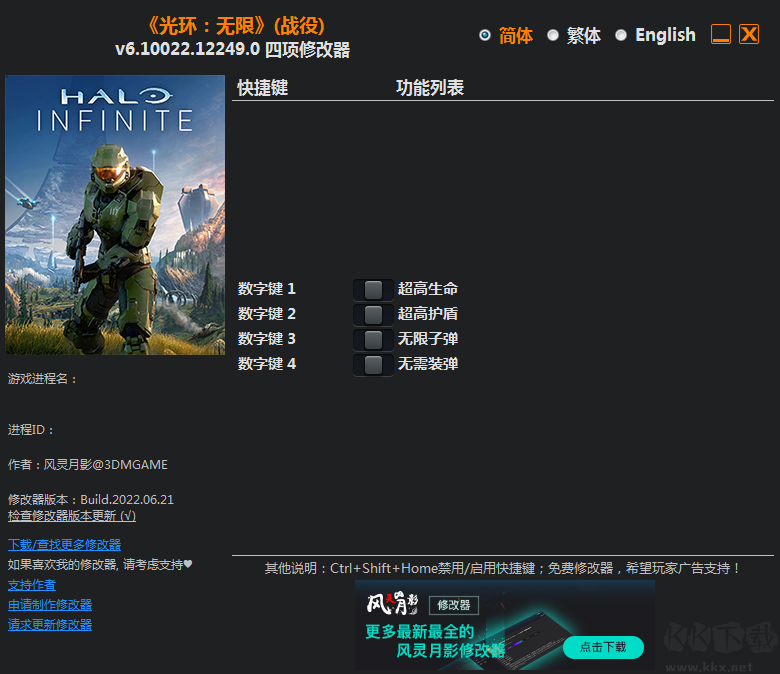Close the trainer with the X icon
This screenshot has width=780, height=674.
[749, 34]
